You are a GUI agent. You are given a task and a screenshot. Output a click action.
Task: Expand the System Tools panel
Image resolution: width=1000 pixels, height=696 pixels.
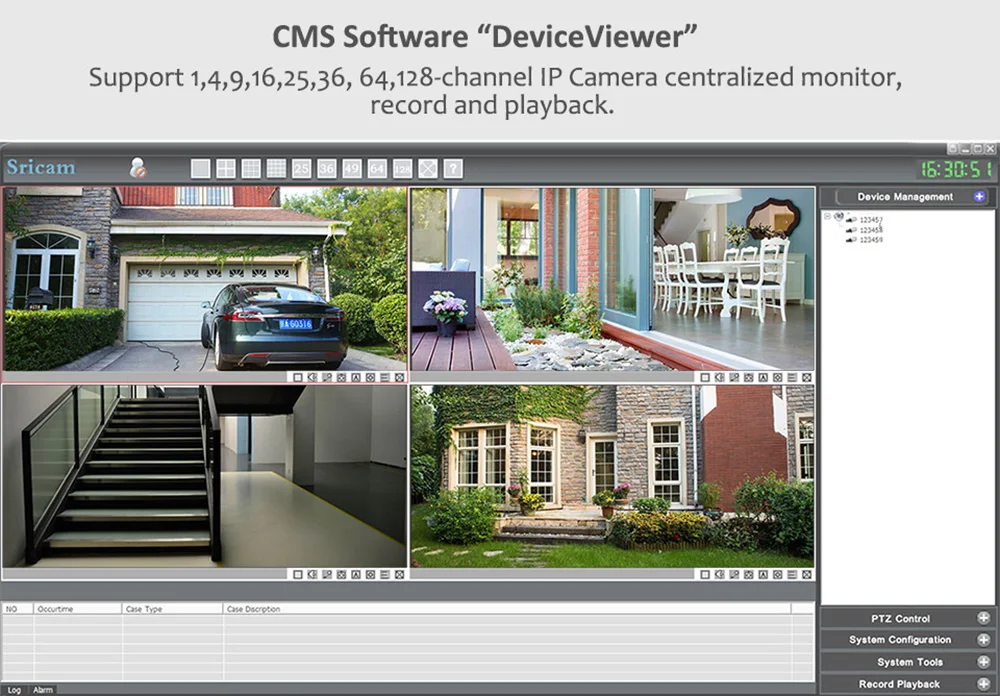point(983,662)
